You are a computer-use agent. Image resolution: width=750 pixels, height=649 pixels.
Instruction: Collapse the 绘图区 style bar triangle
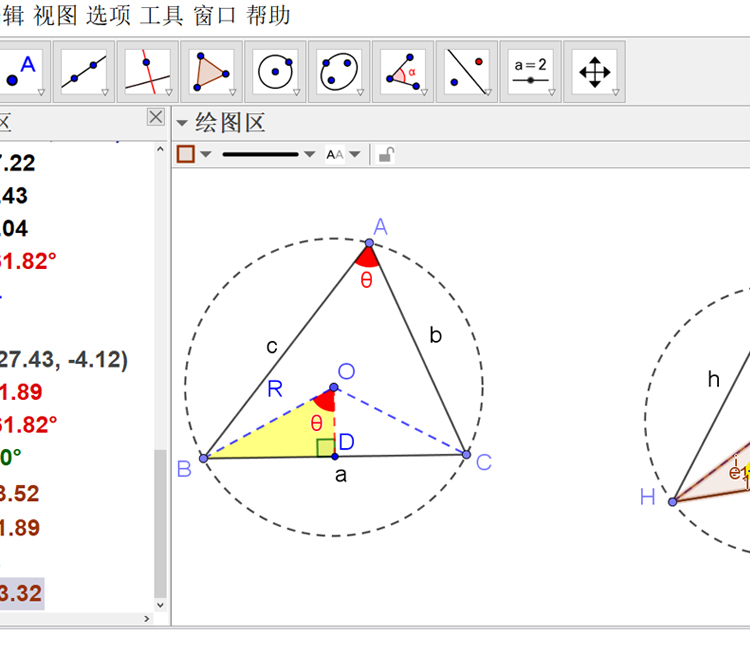tap(182, 123)
